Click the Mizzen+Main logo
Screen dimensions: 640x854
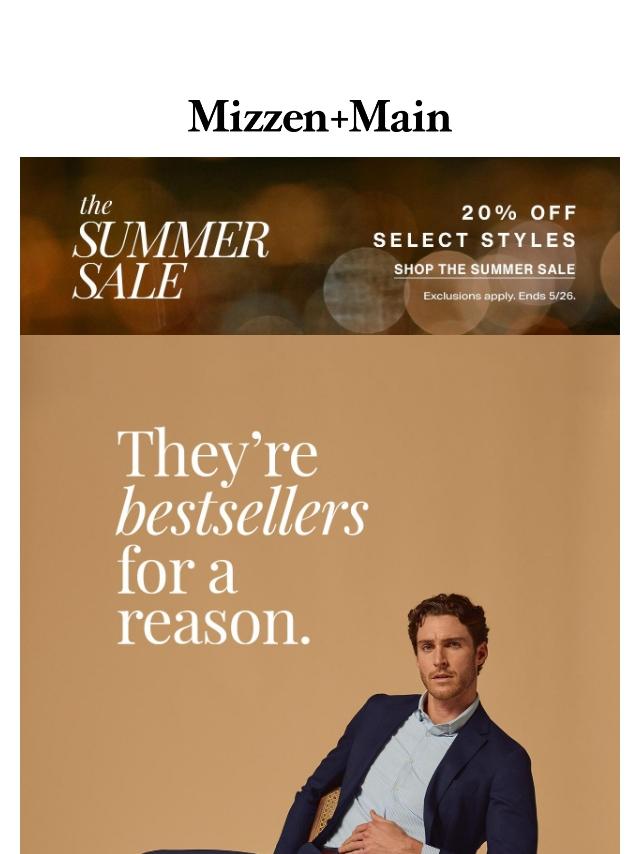(x=320, y=116)
